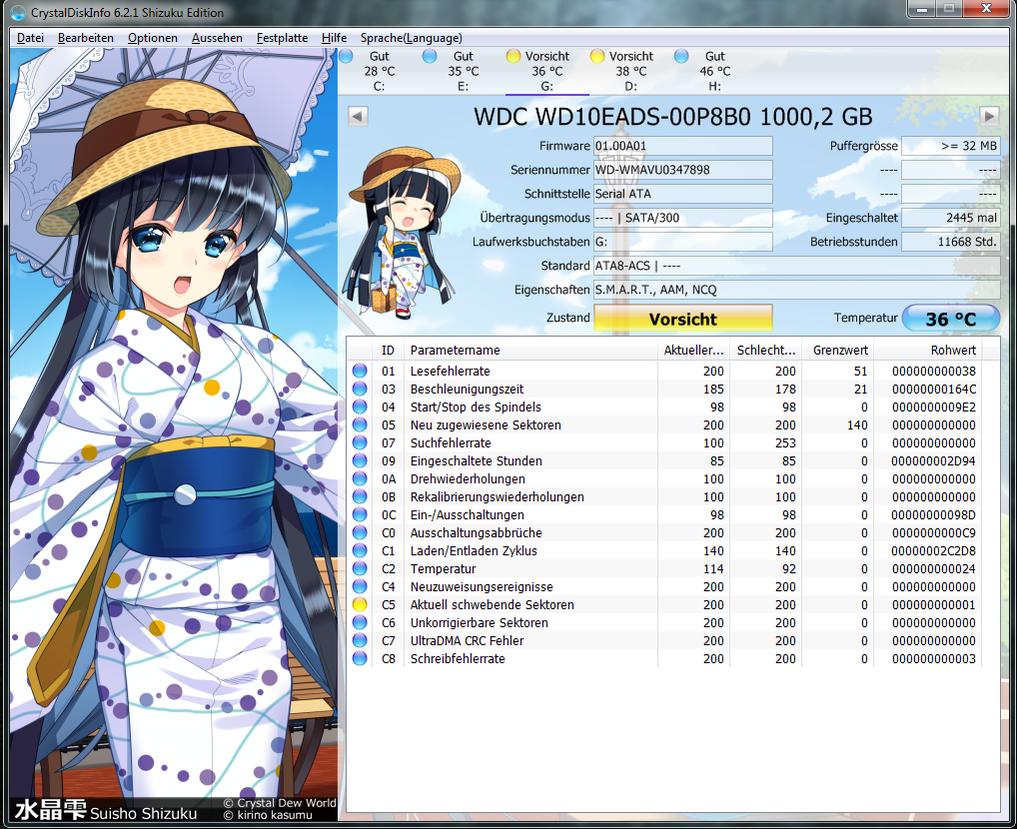Image resolution: width=1017 pixels, height=829 pixels.
Task: Click the blue orb for Ausschaltungsabbrüche row
Action: click(x=359, y=533)
